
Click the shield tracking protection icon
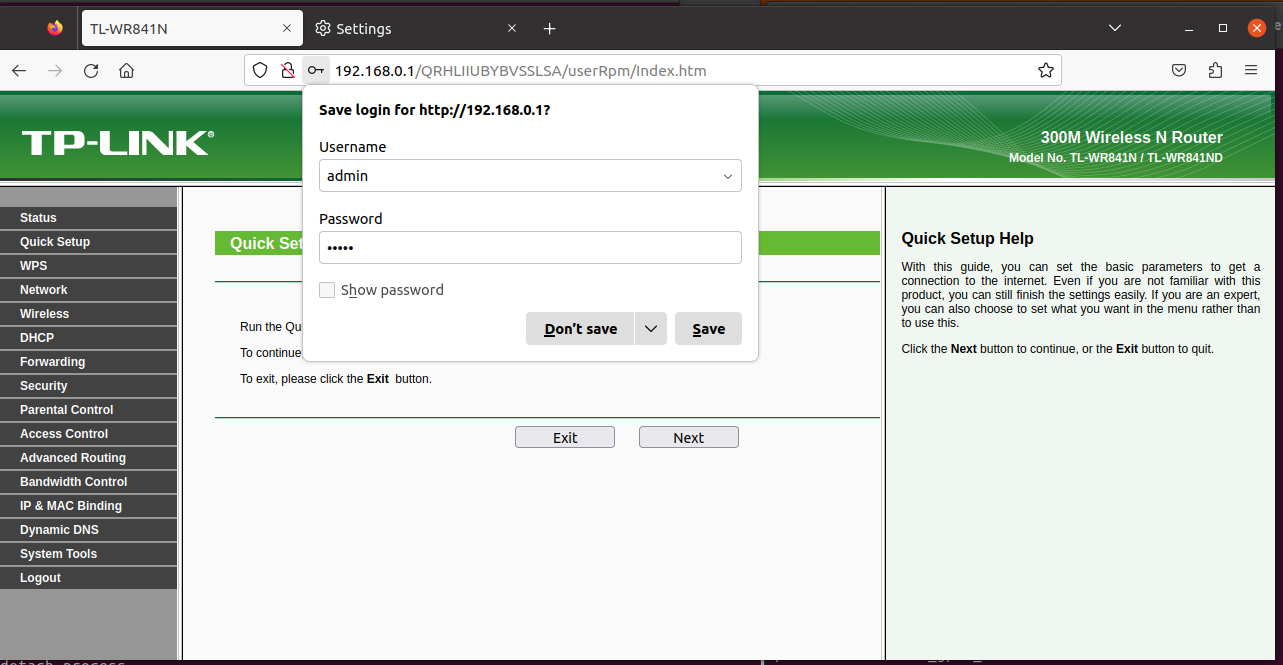(x=260, y=70)
